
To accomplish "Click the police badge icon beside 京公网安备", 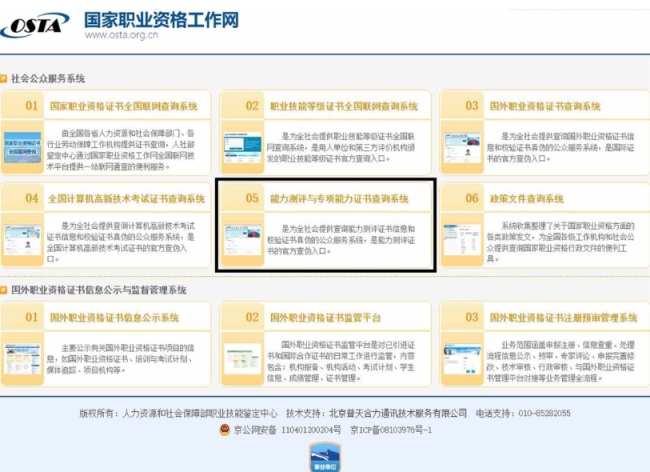I will [x=224, y=429].
